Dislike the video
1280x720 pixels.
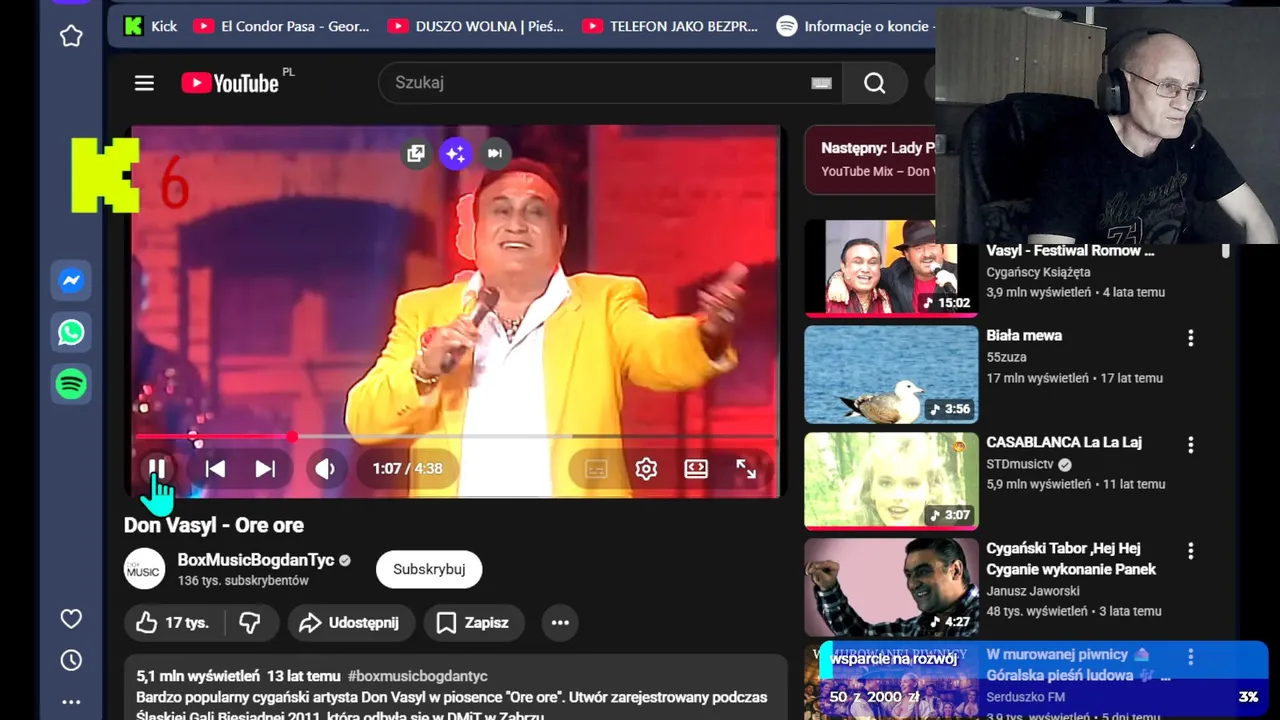[x=250, y=623]
